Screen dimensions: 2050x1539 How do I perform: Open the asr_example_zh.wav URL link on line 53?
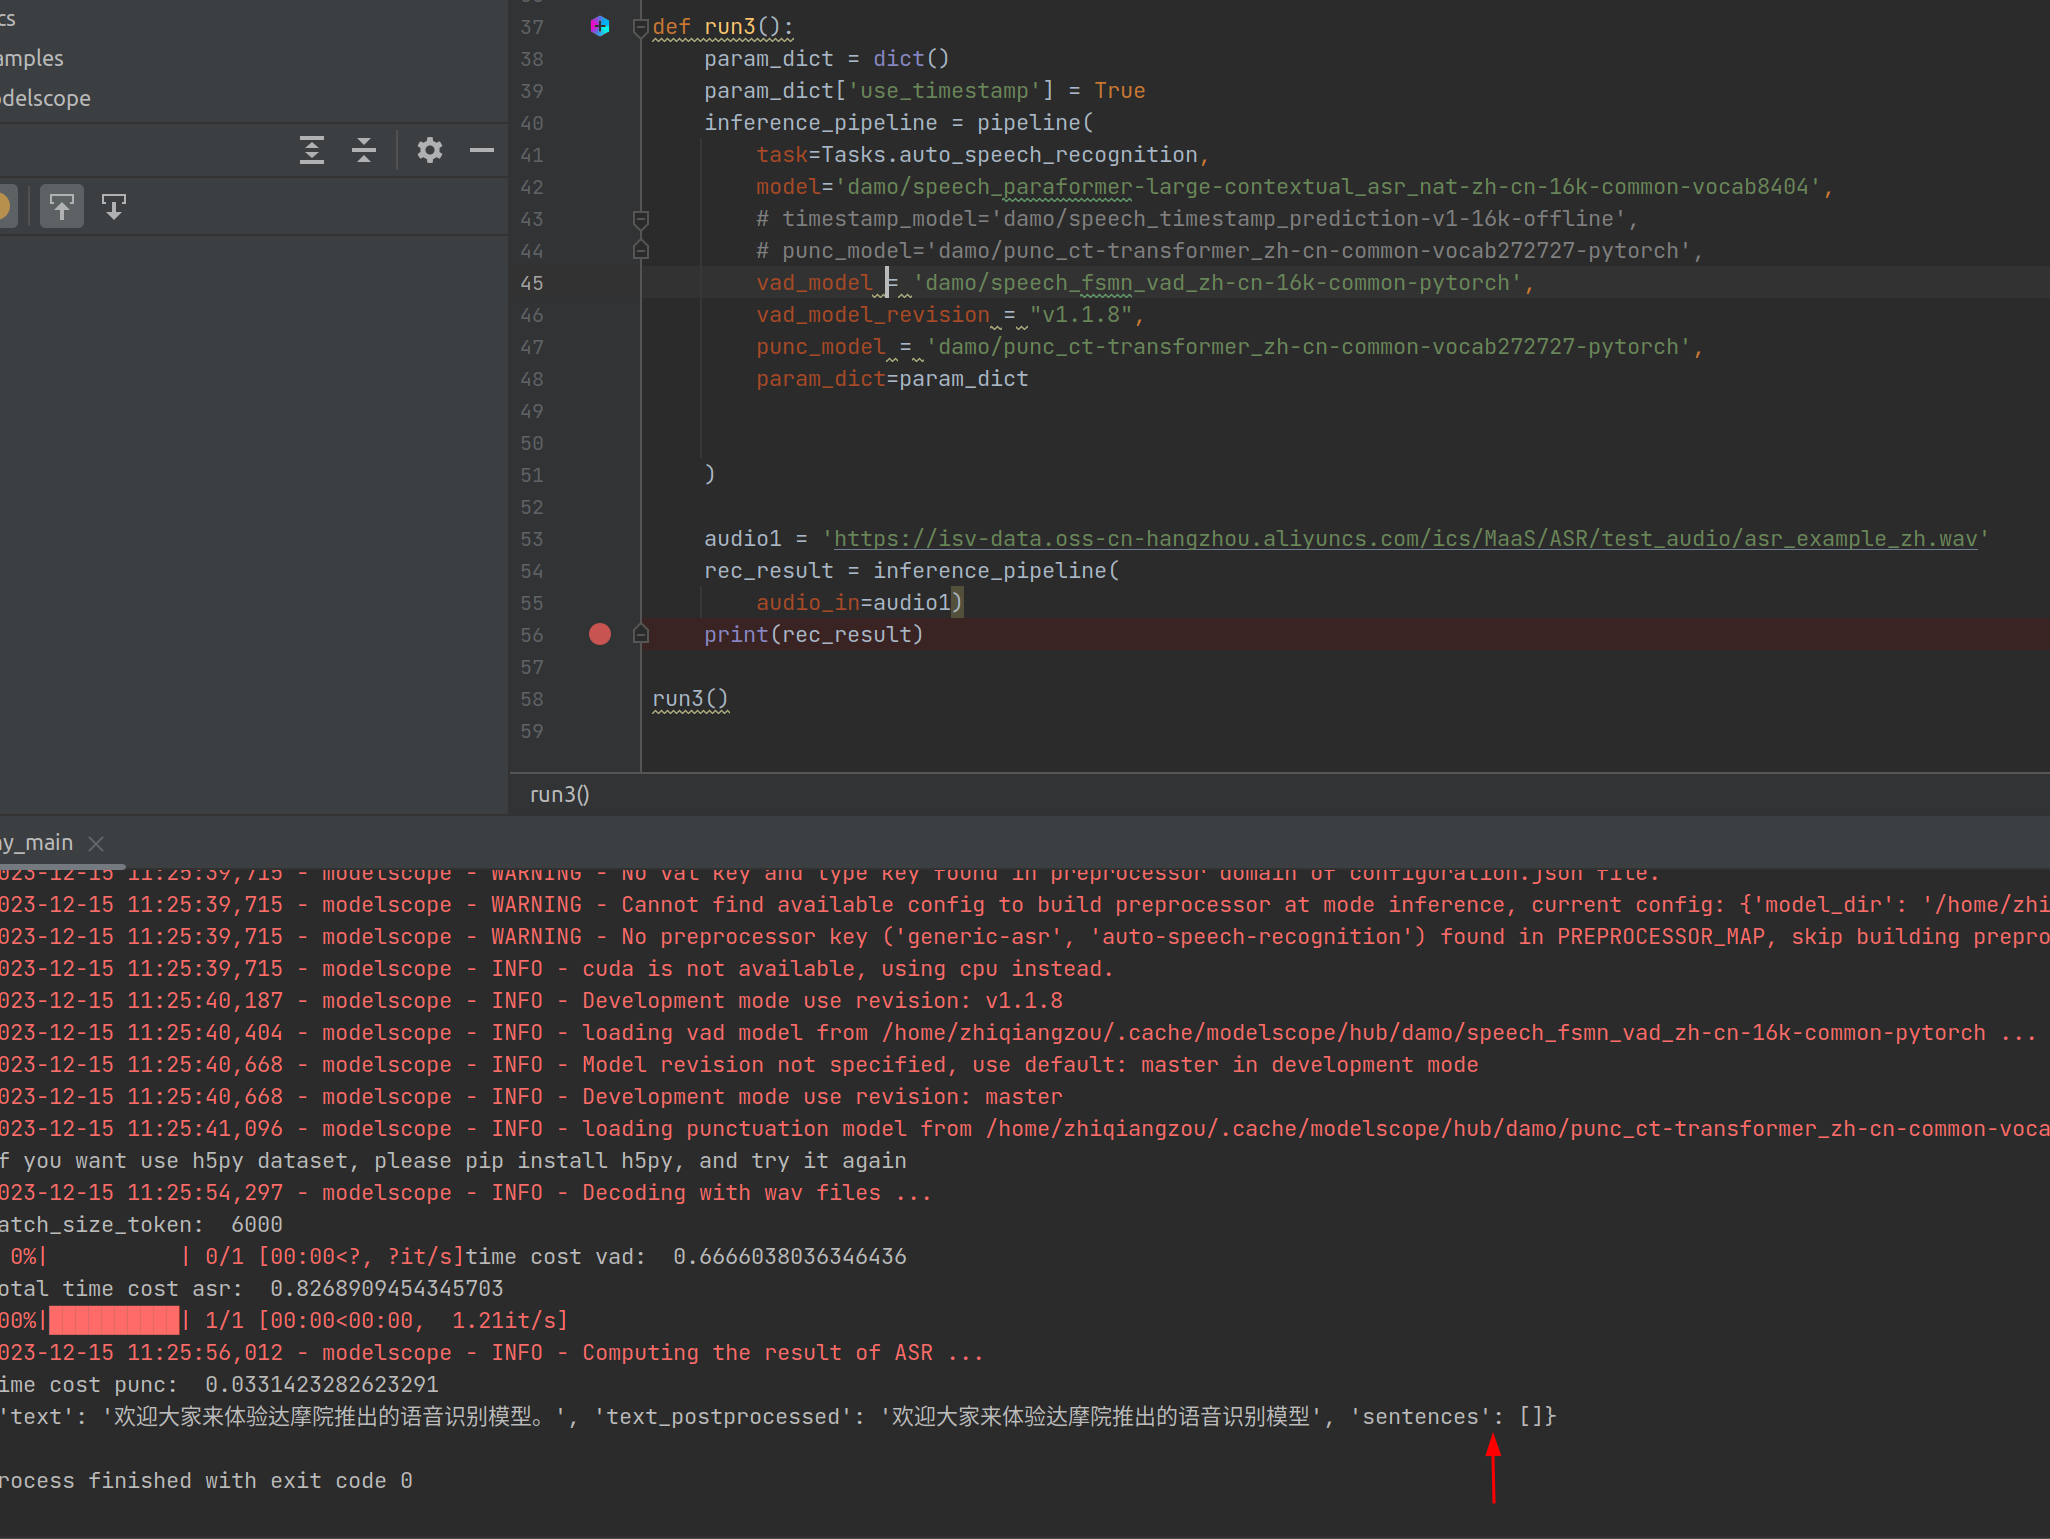point(1406,538)
